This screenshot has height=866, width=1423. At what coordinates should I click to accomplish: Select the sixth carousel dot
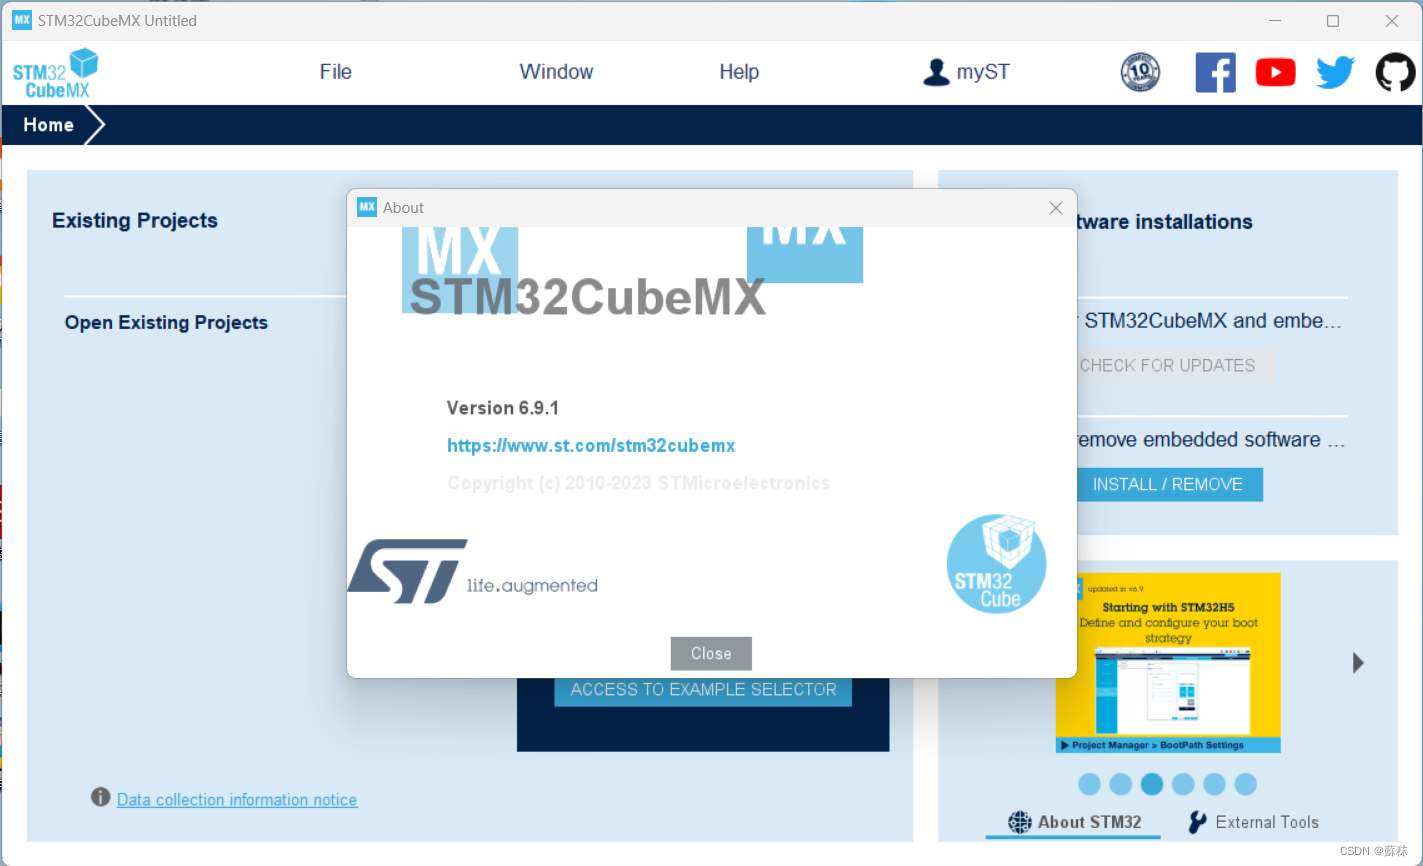pos(1245,784)
